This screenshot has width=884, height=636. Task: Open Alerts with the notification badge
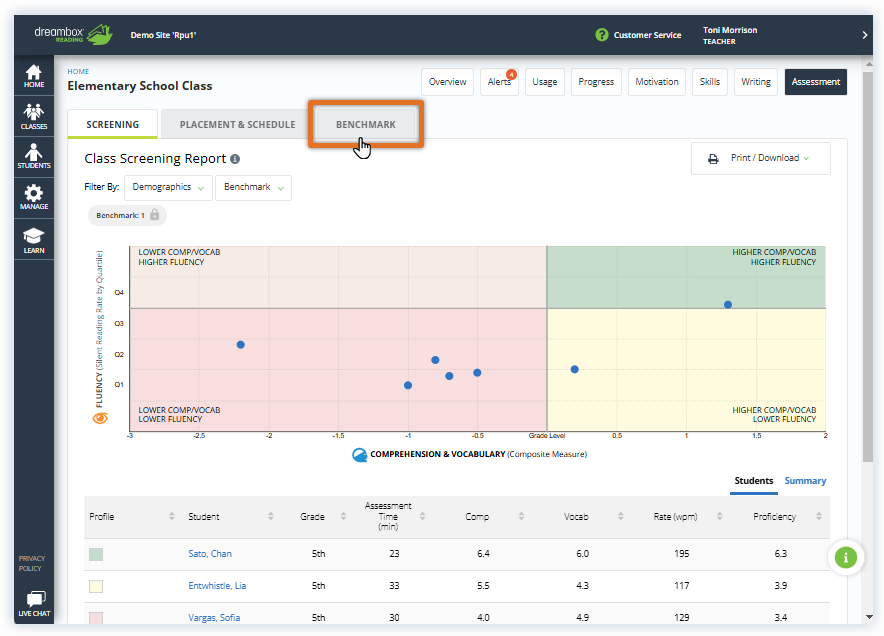coord(499,82)
